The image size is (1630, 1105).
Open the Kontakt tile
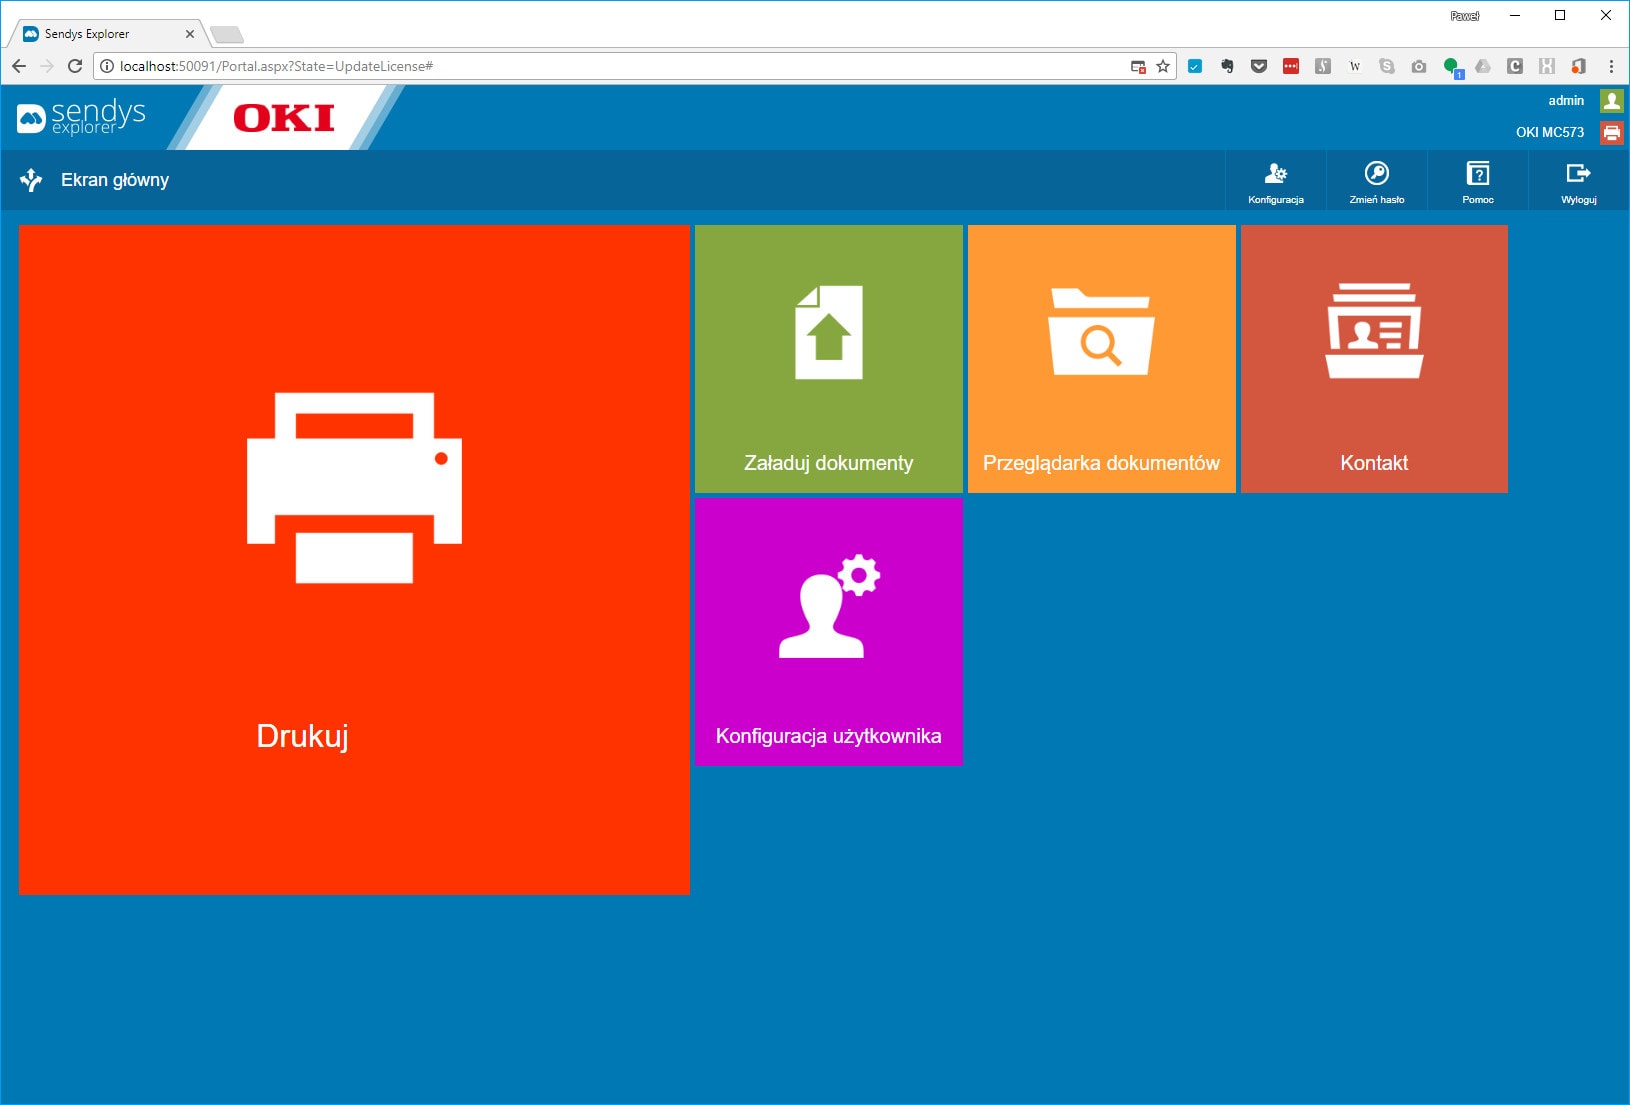(1374, 359)
